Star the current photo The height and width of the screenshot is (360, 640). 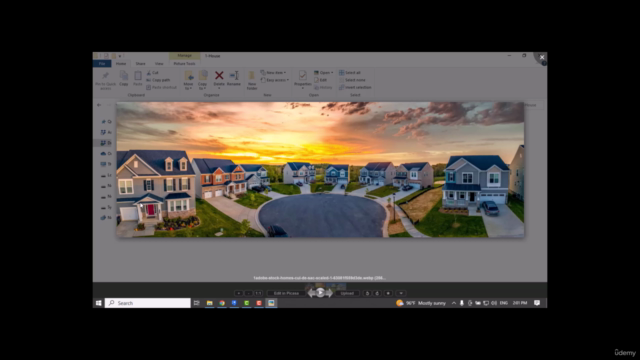(388, 293)
